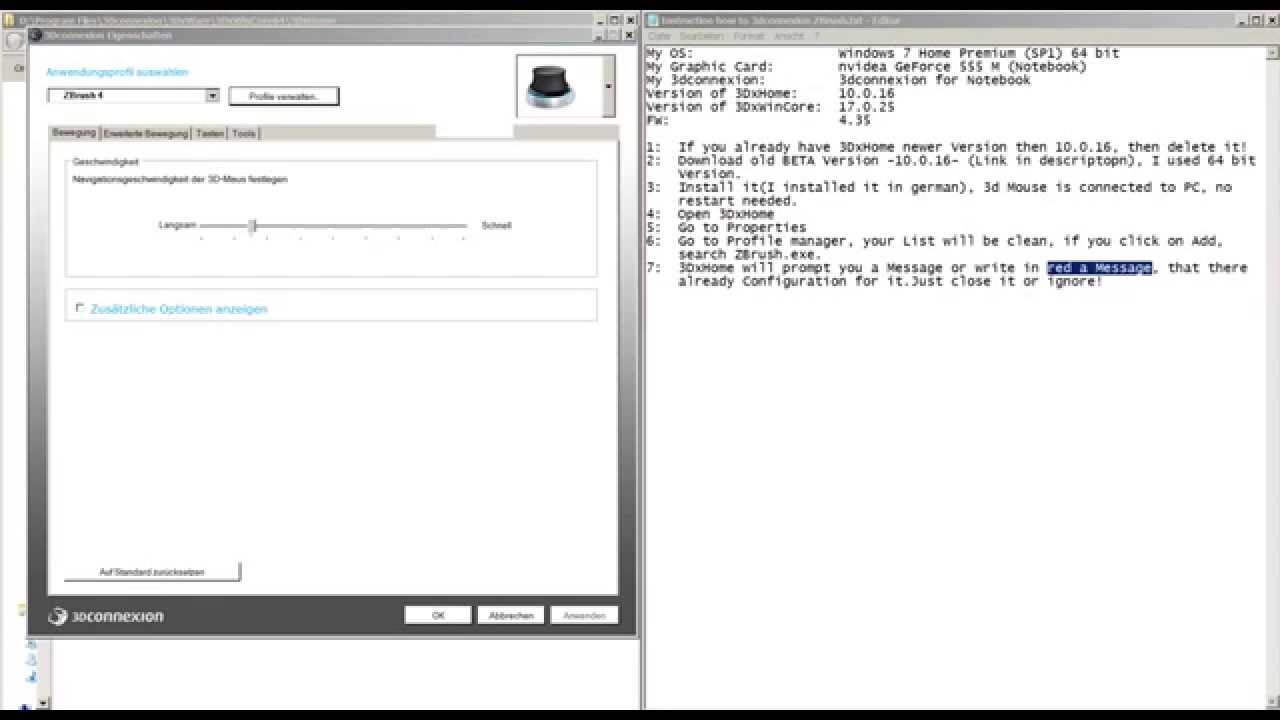Click the 'Langsam' label on speed slider

tap(177, 226)
